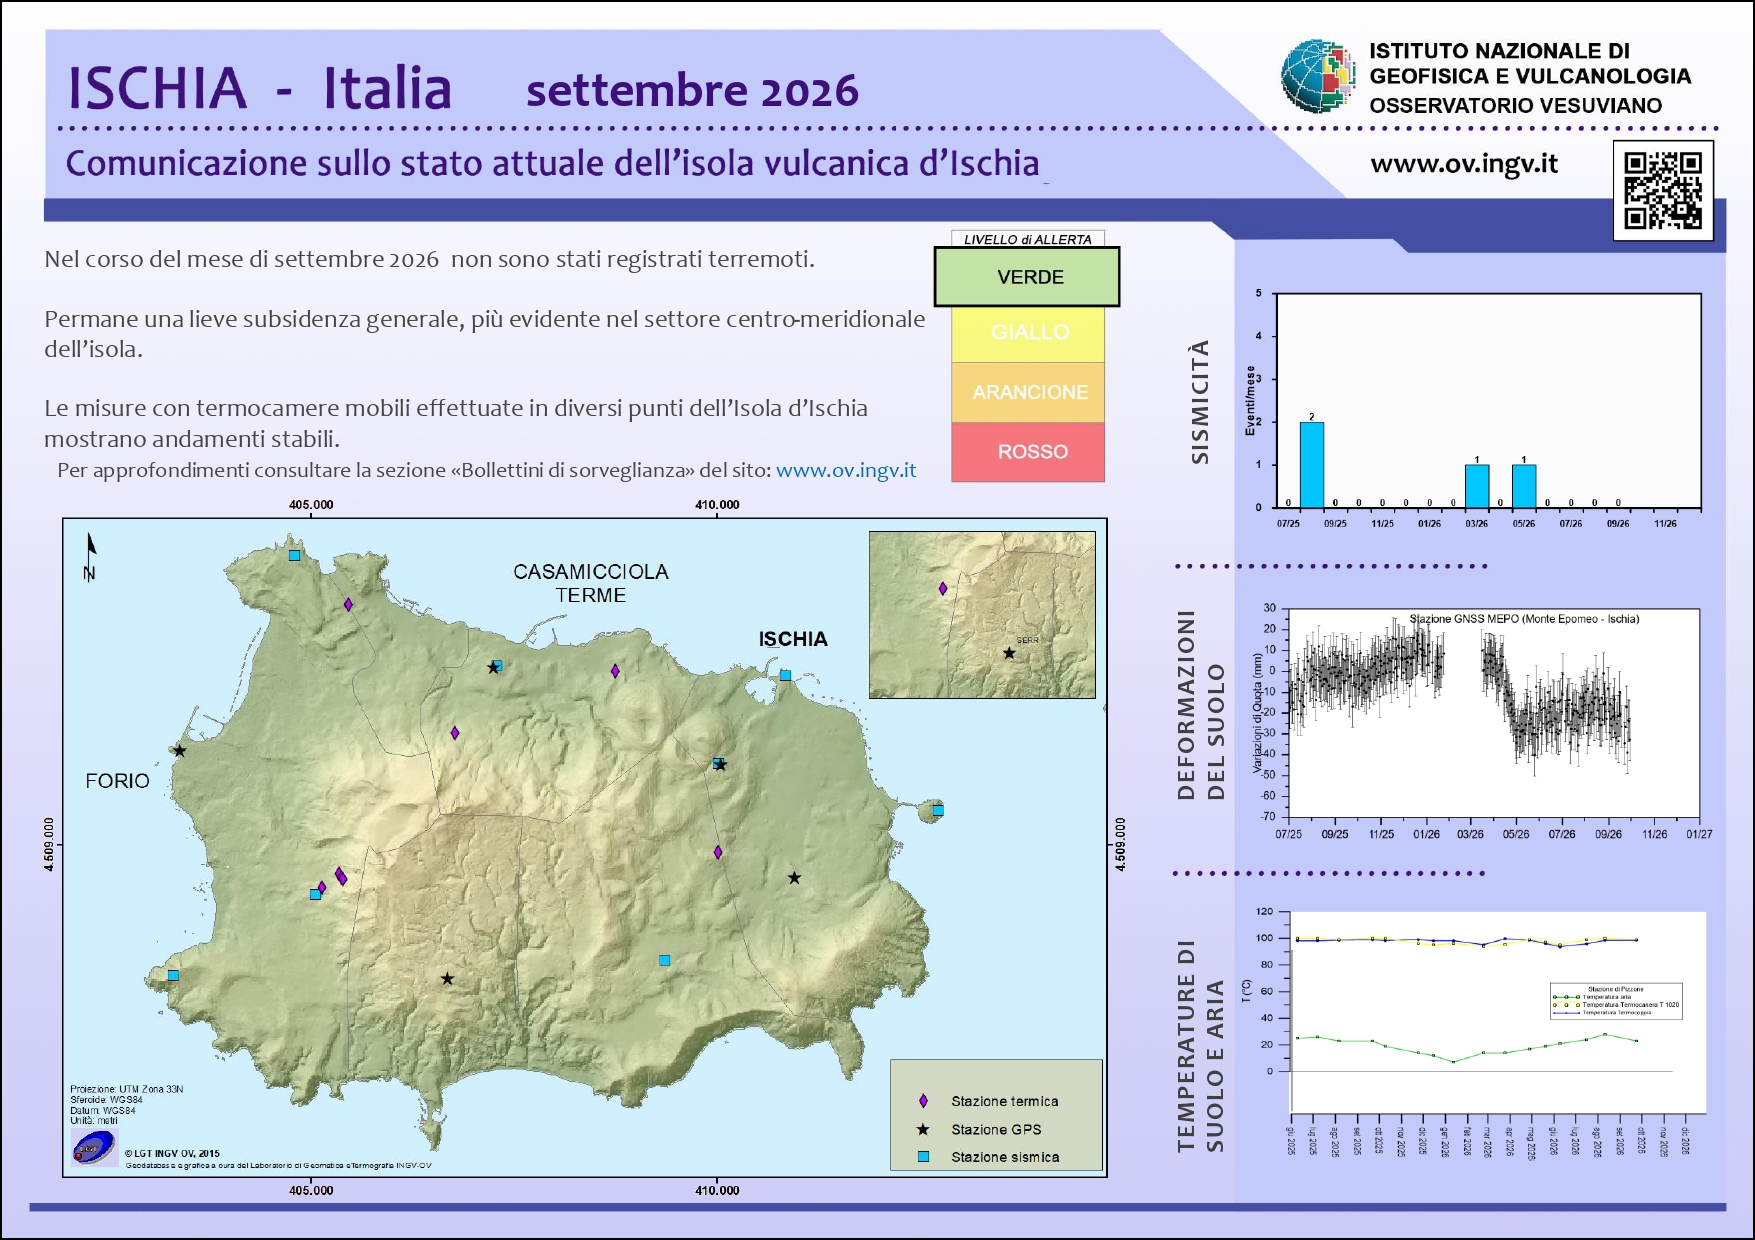The height and width of the screenshot is (1240, 1755).
Task: Click the 'FORIO' map label
Action: (x=117, y=781)
